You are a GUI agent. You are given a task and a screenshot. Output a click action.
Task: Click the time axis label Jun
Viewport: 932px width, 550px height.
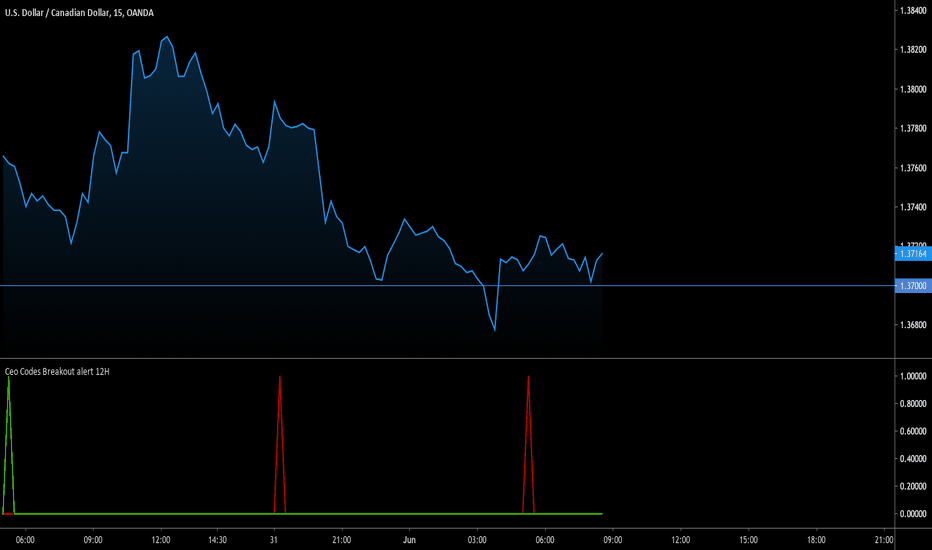pyautogui.click(x=409, y=540)
